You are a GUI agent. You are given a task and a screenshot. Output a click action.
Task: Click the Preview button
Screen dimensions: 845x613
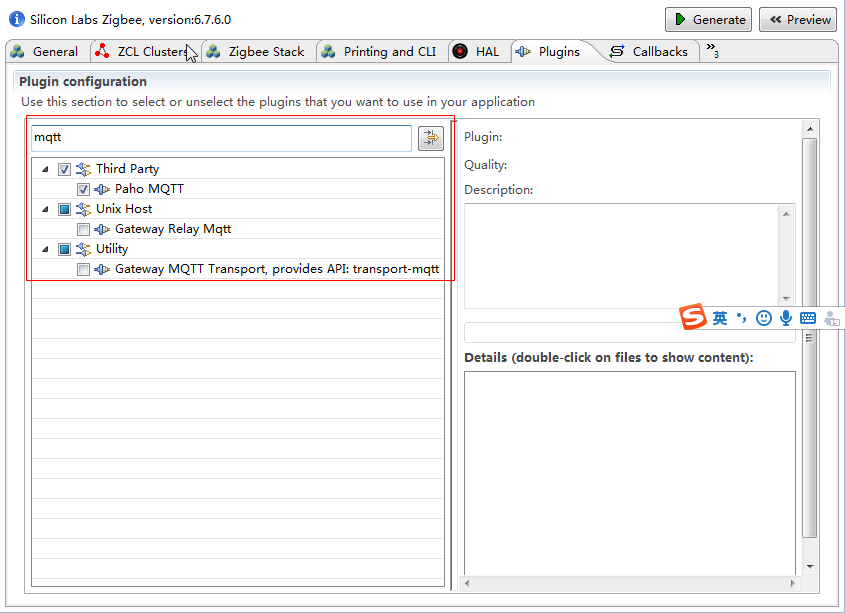click(800, 19)
